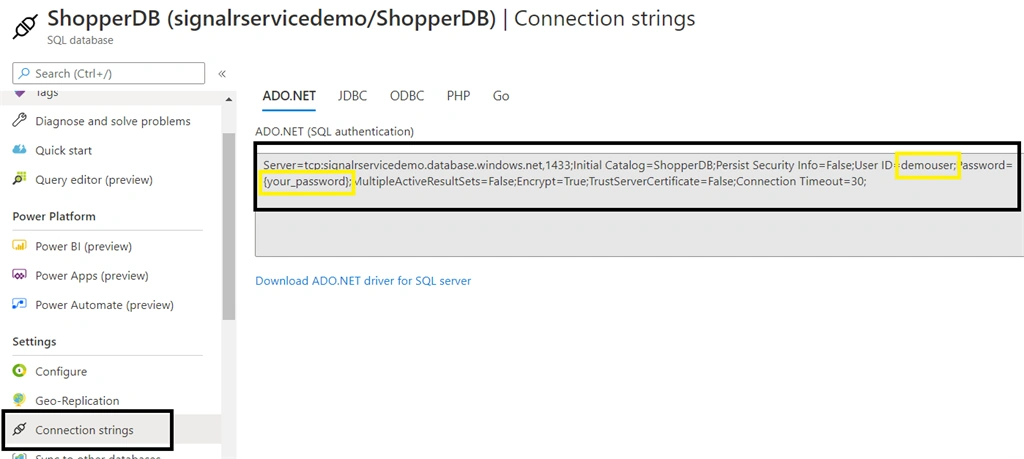The height and width of the screenshot is (459, 1024).
Task: Click the 'demouser' user ID text
Action: 928,165
